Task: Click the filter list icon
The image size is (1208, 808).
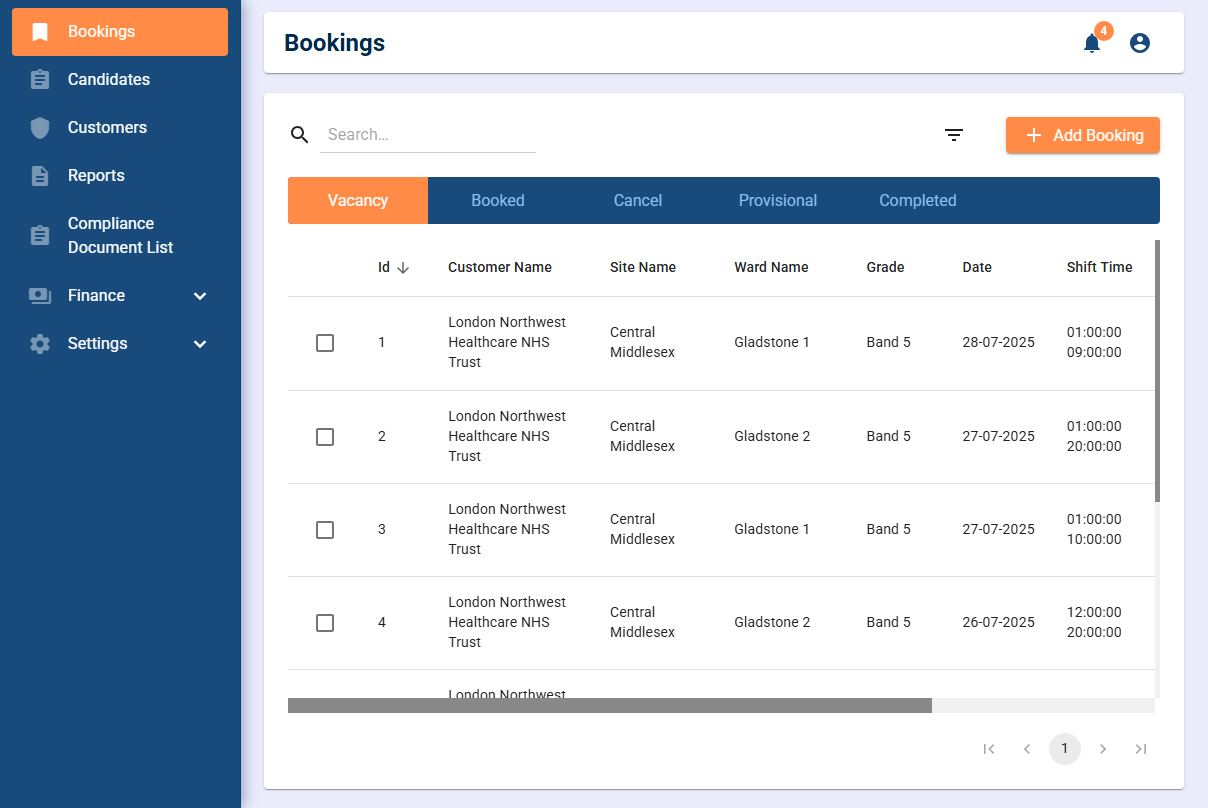Action: pos(954,135)
